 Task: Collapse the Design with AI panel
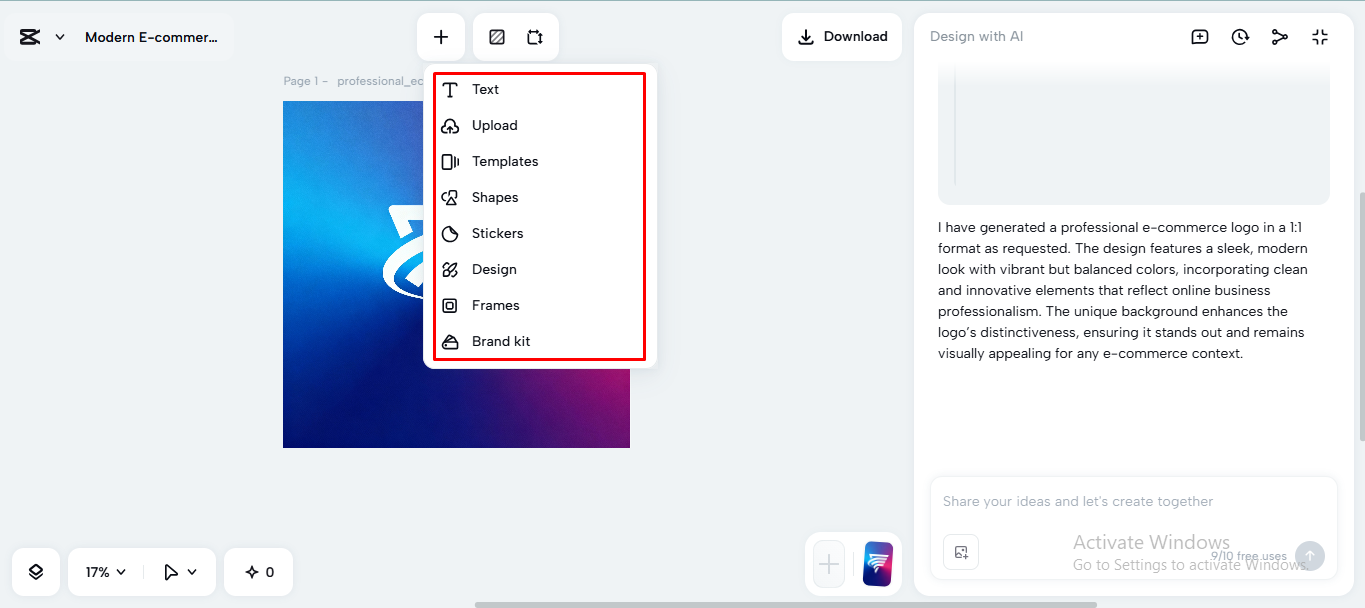[1320, 36]
